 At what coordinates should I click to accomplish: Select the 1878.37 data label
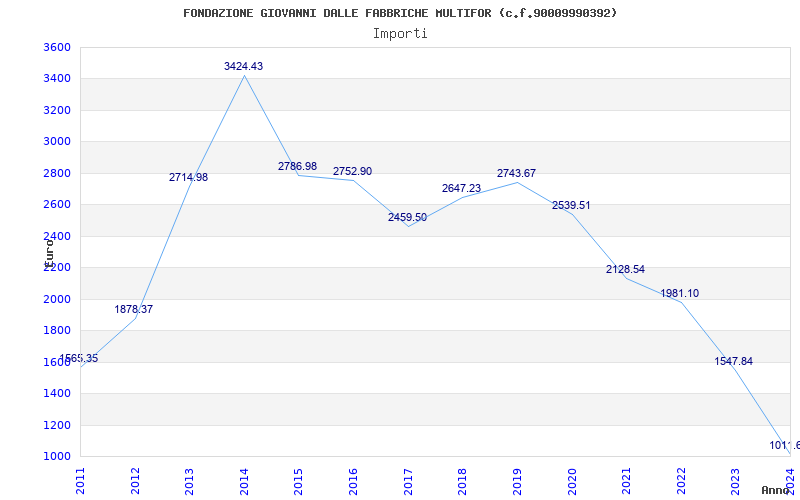point(134,309)
